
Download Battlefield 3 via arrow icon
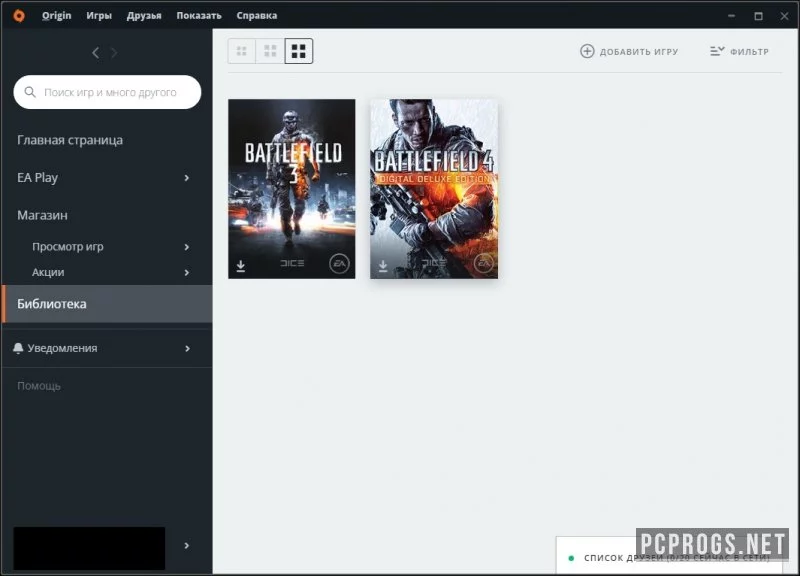241,266
